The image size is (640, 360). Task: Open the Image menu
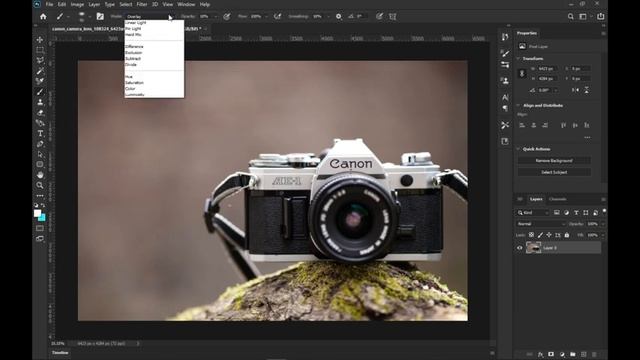(77, 4)
